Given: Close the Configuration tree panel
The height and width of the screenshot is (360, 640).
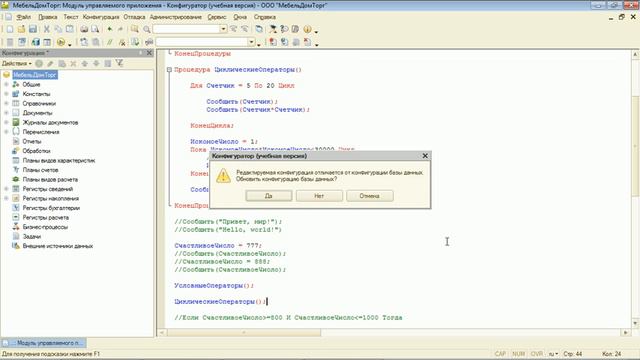Looking at the screenshot, I should 149,53.
